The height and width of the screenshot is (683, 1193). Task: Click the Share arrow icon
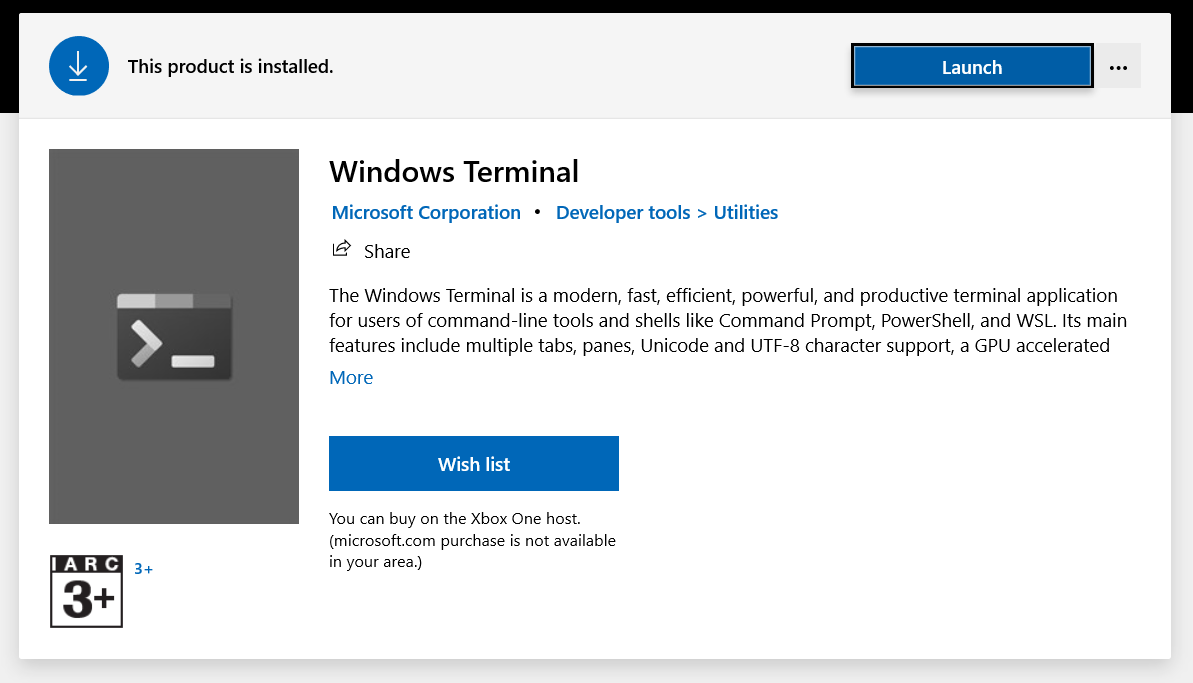pos(342,249)
